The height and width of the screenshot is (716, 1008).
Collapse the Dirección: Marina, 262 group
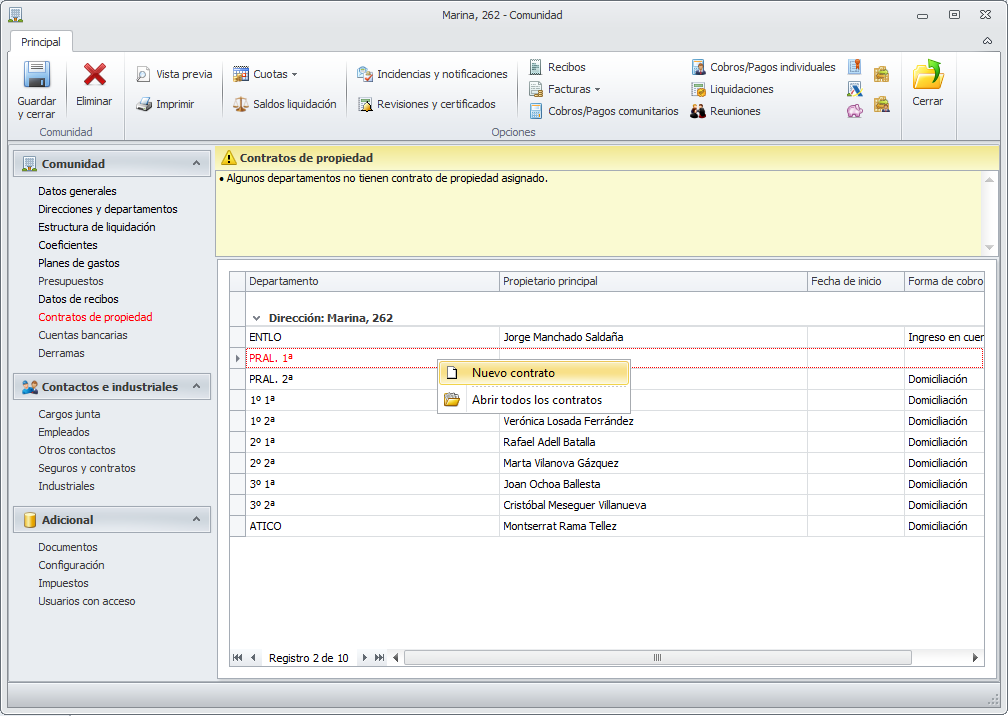pyautogui.click(x=255, y=318)
